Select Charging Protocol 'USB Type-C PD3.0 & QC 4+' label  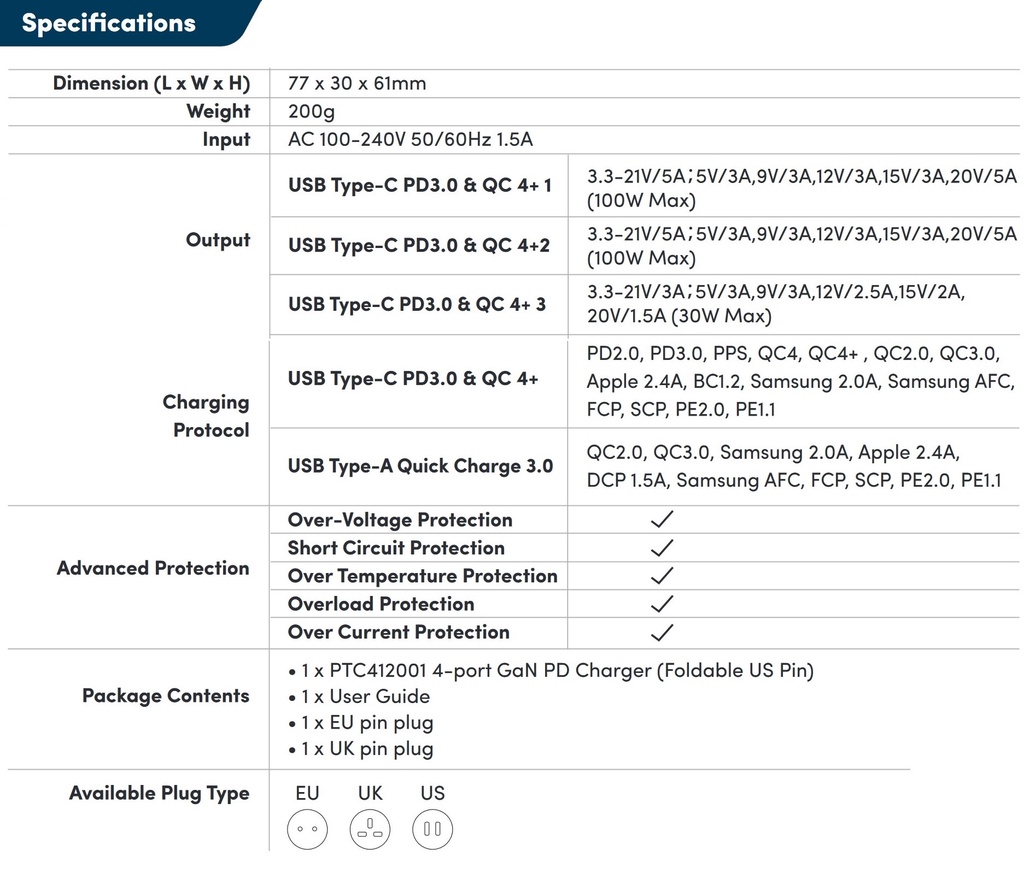pyautogui.click(x=413, y=379)
